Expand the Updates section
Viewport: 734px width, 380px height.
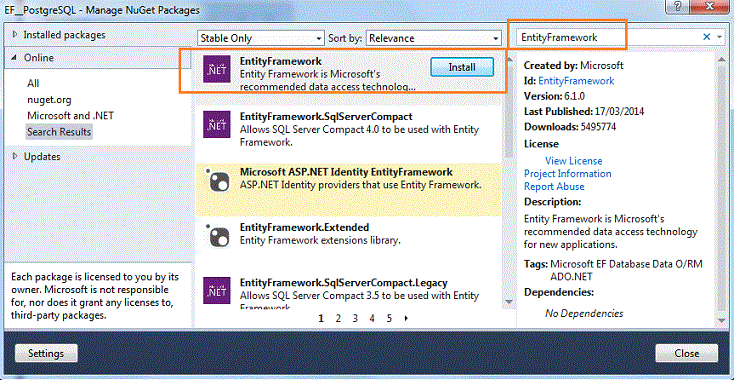point(15,156)
